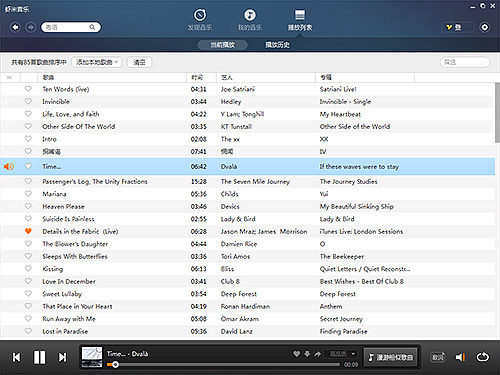The image size is (500, 375).
Task: Open artist KT Tunstall
Action: click(x=236, y=126)
